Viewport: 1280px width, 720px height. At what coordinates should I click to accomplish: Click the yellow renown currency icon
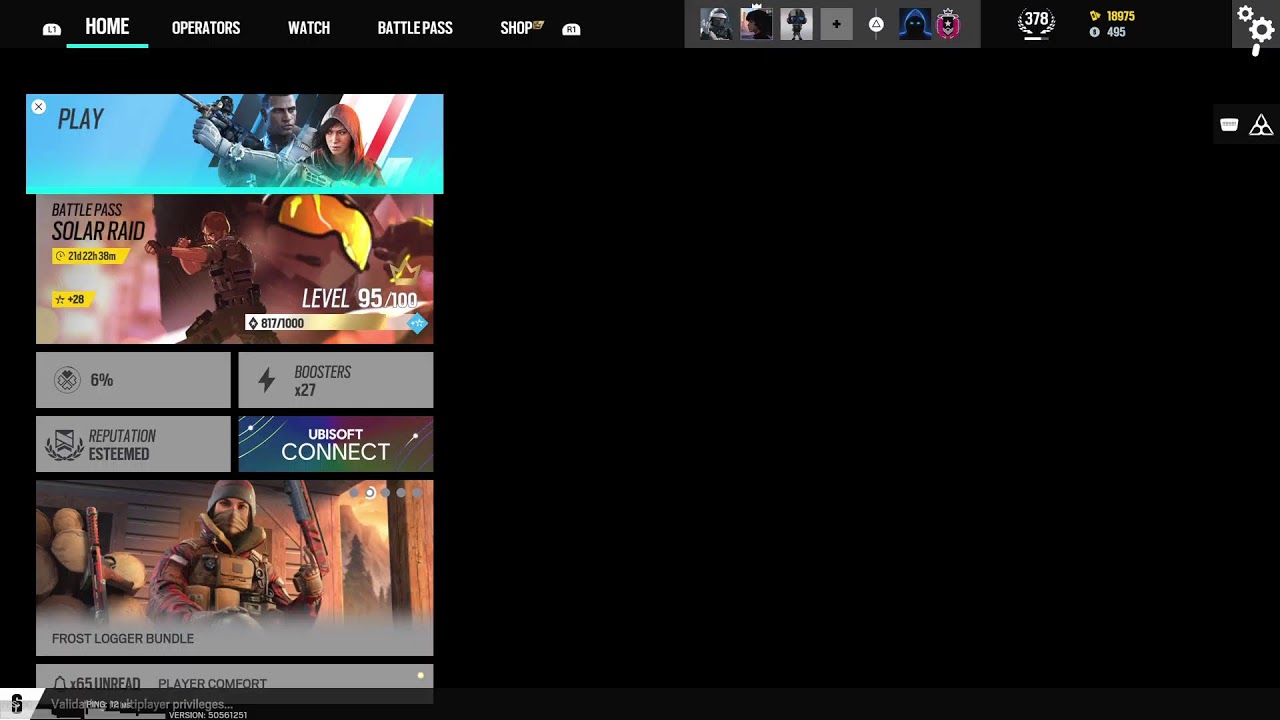point(1095,16)
